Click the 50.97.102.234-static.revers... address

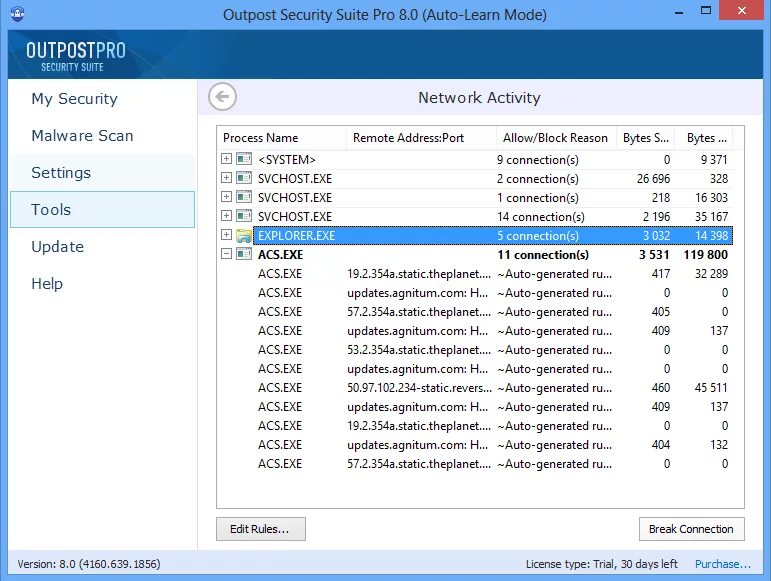[x=419, y=388]
